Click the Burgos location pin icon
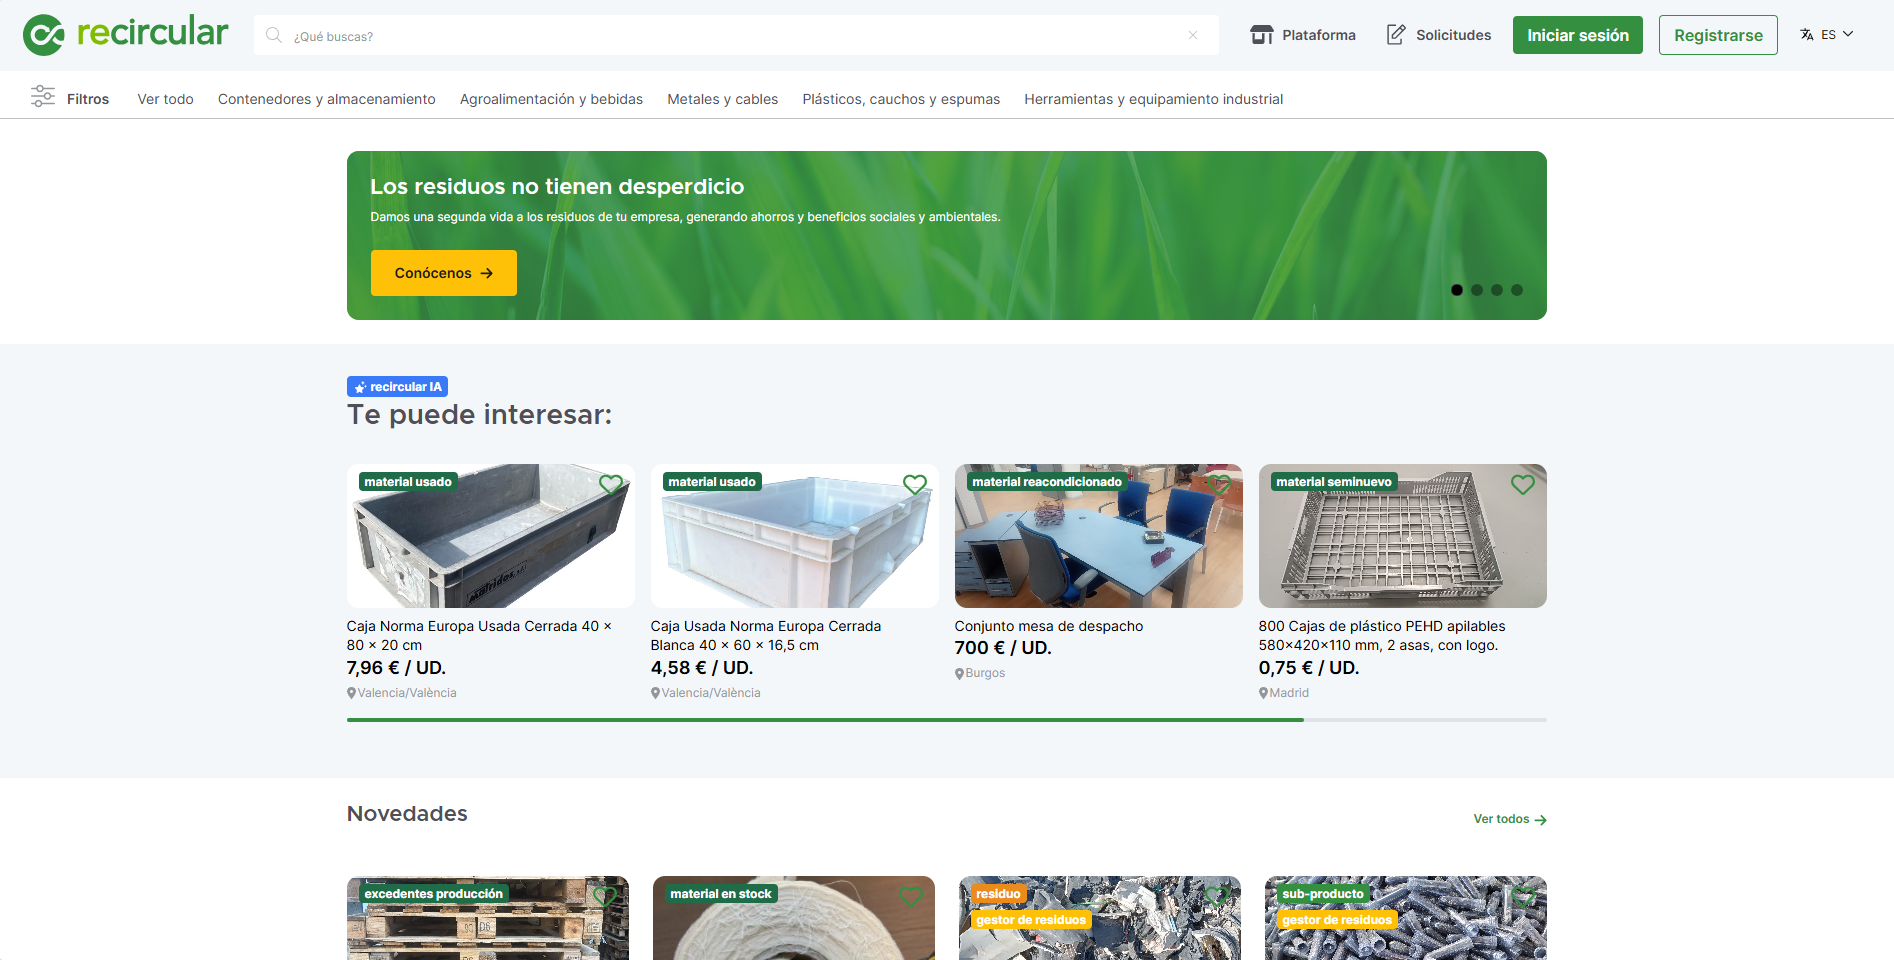1894x960 pixels. pyautogui.click(x=960, y=674)
